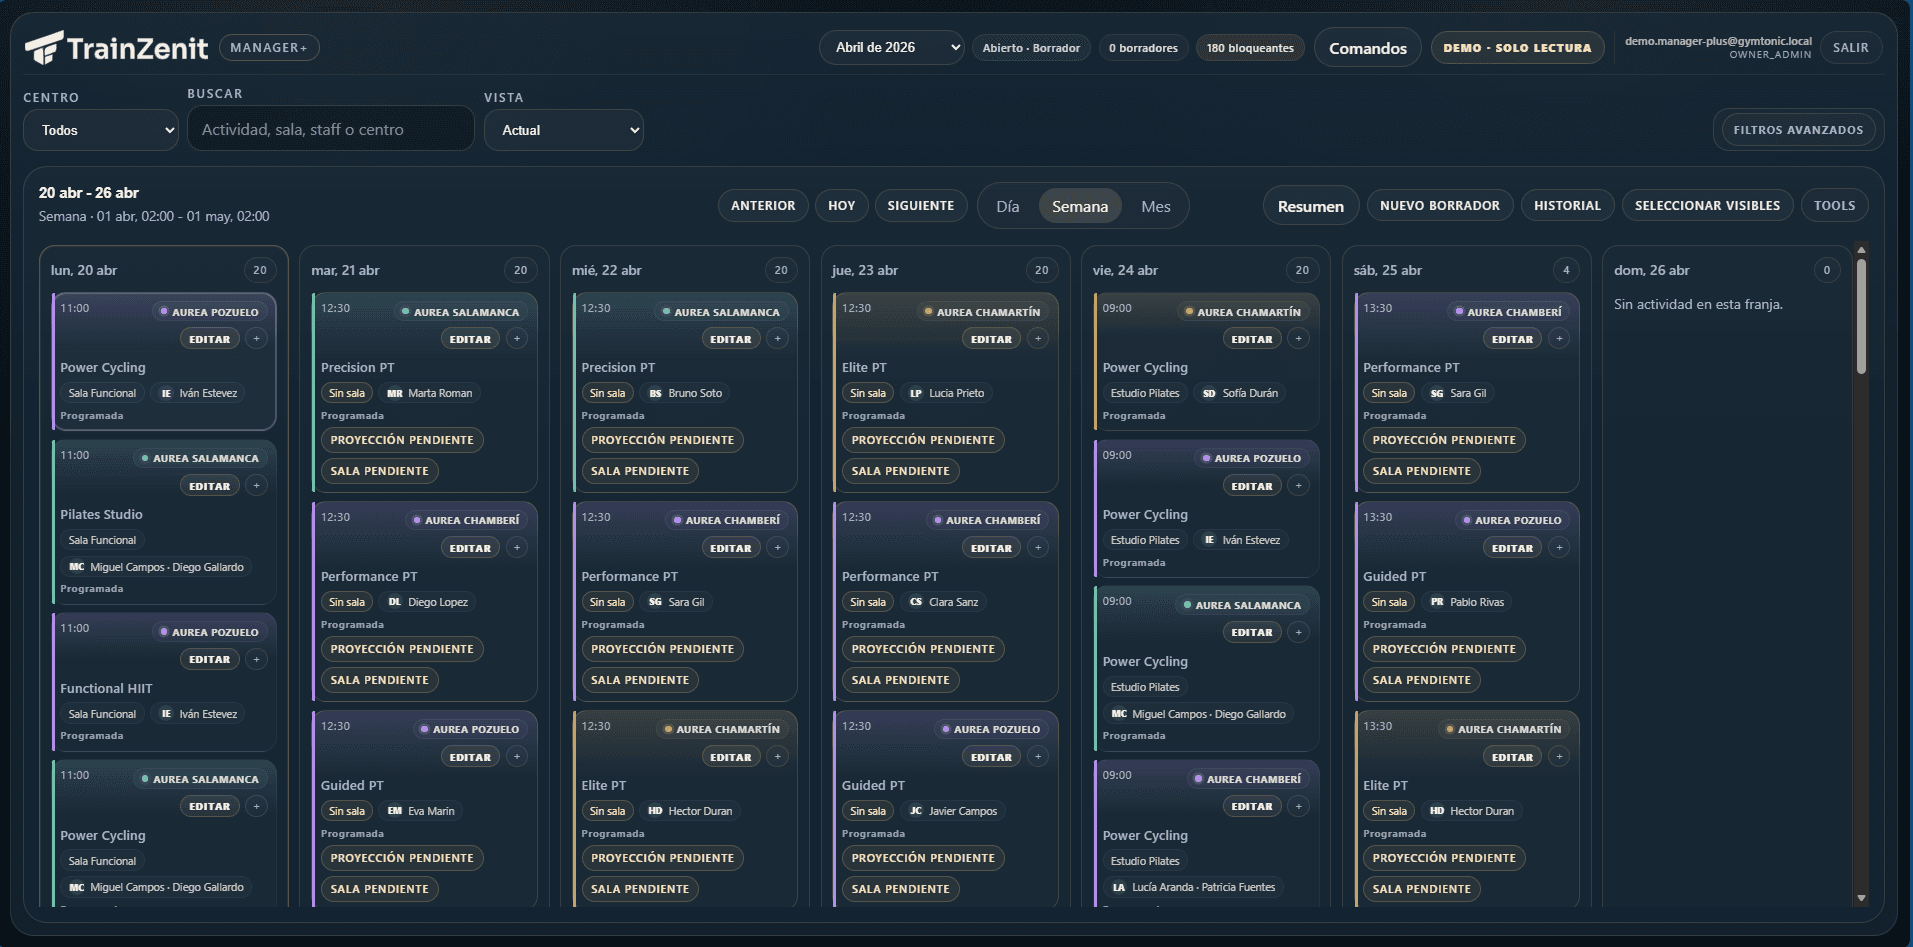This screenshot has width=1913, height=947.
Task: Click plus icon on Friday Aurea Pozuelo Power Cycling card
Action: click(x=1299, y=486)
